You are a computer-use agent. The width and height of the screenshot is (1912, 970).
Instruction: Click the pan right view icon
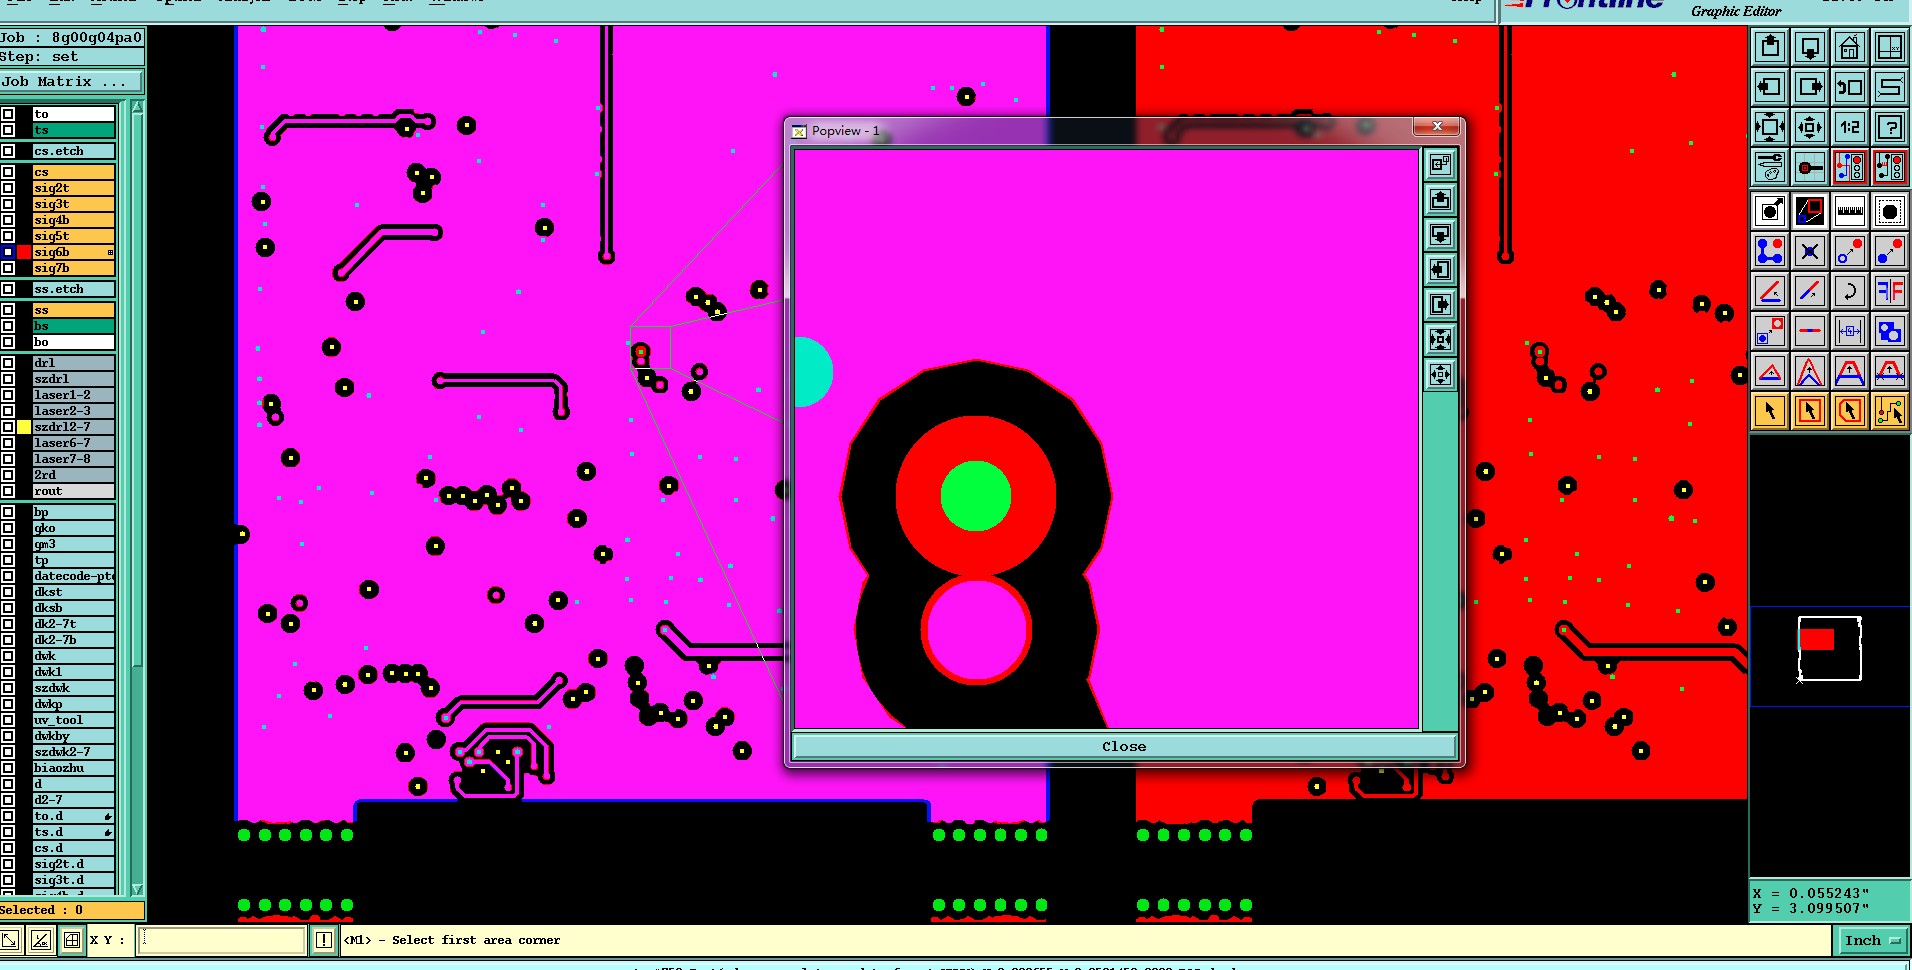point(1810,87)
